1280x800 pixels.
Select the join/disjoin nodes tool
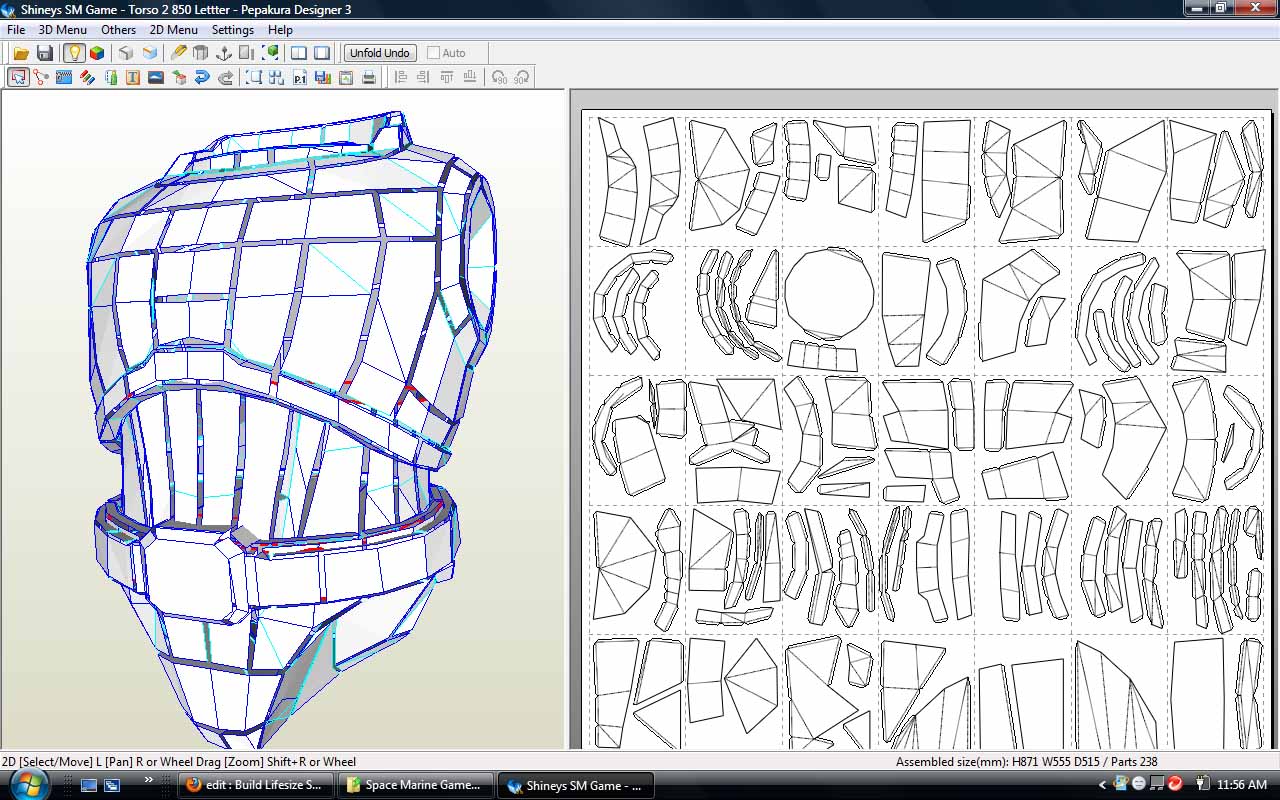pyautogui.click(x=41, y=77)
